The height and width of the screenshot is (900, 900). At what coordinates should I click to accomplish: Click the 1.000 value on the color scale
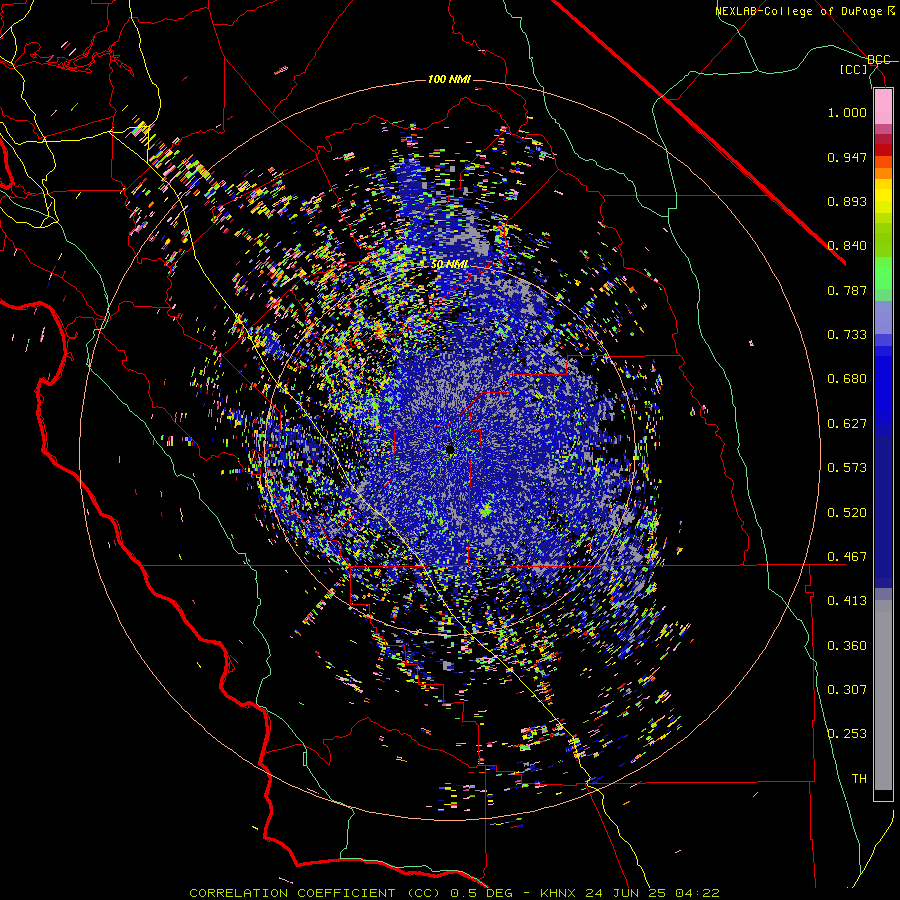pyautogui.click(x=847, y=112)
